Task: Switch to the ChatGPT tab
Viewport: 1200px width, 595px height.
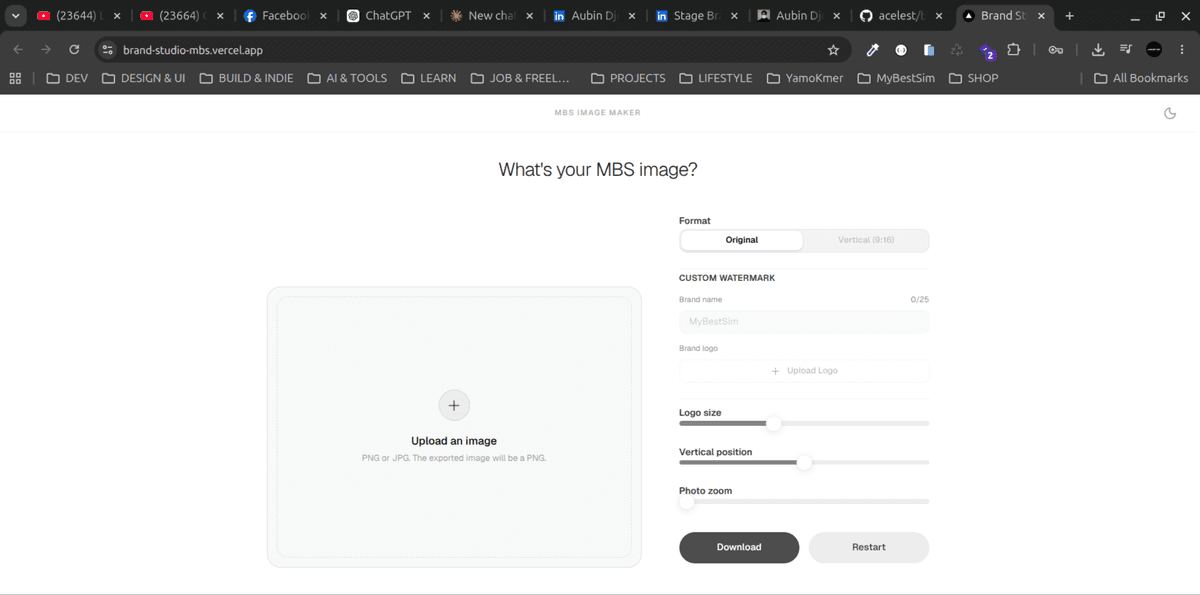Action: tap(388, 16)
